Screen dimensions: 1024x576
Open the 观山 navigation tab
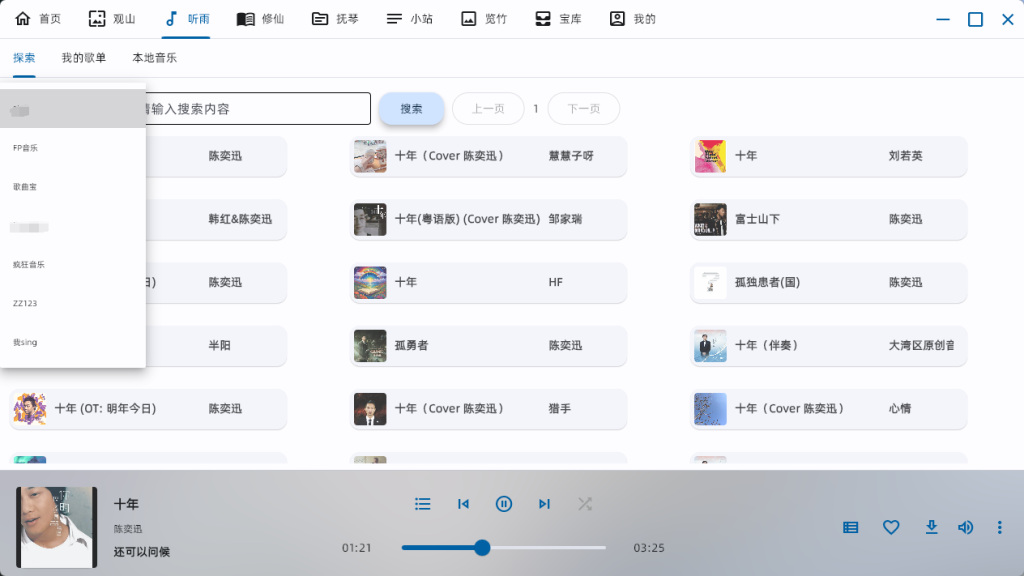pyautogui.click(x=112, y=19)
